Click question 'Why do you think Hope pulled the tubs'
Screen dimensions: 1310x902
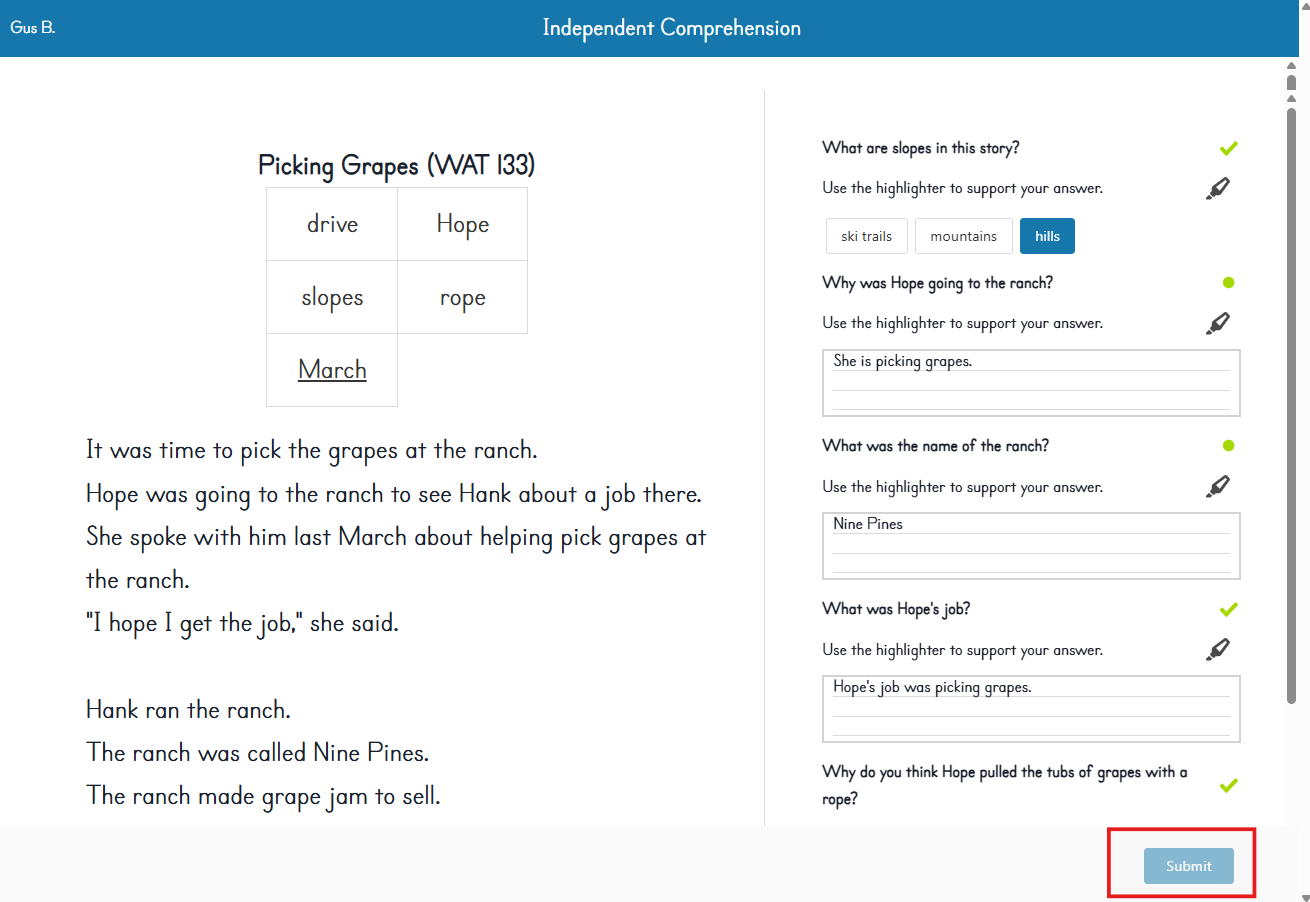1005,785
